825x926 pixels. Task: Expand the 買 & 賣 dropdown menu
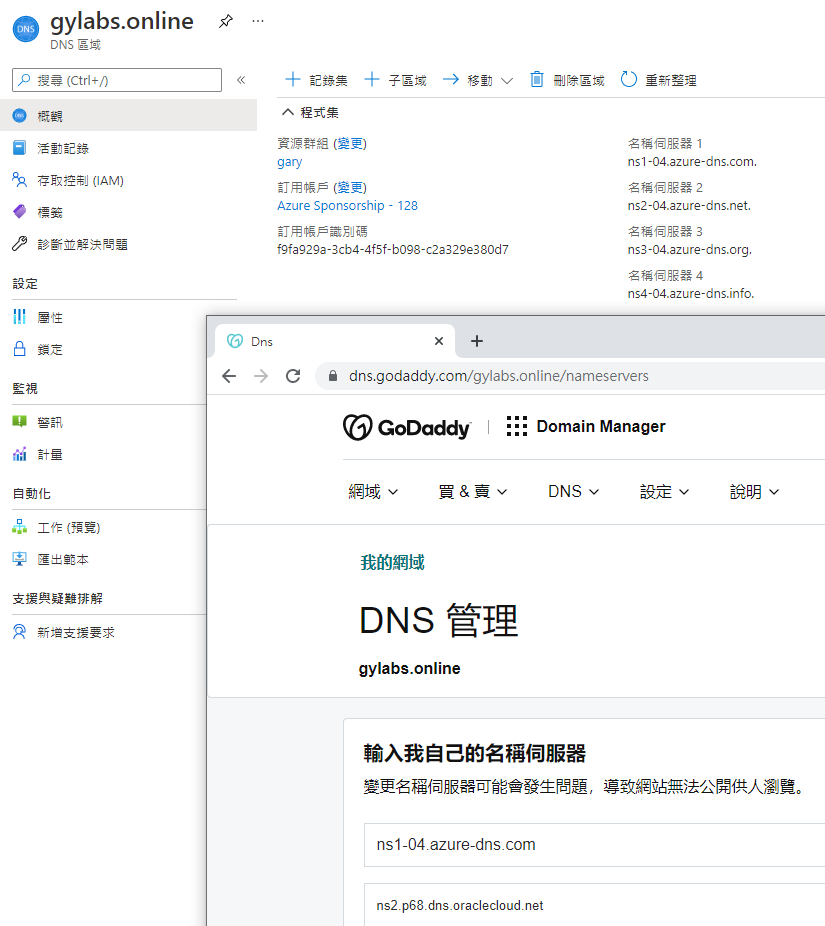472,491
